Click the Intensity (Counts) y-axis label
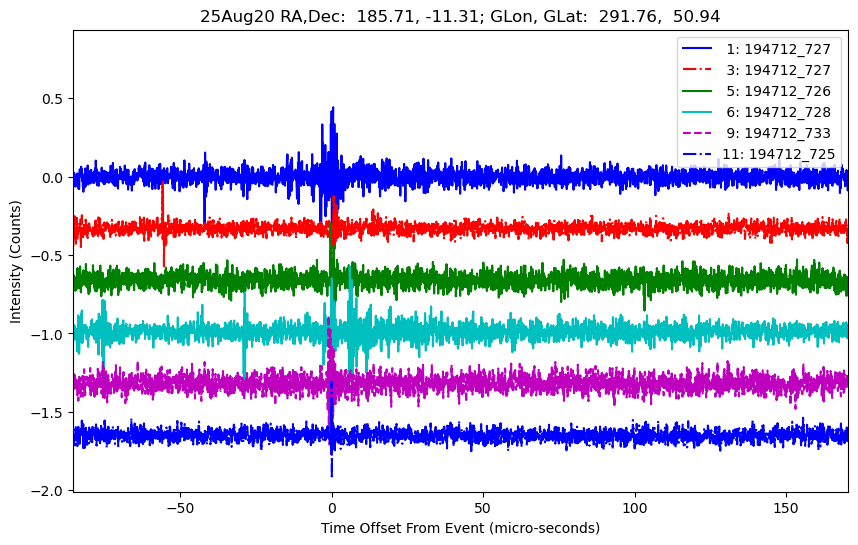Image resolution: width=858 pixels, height=545 pixels. coord(15,262)
